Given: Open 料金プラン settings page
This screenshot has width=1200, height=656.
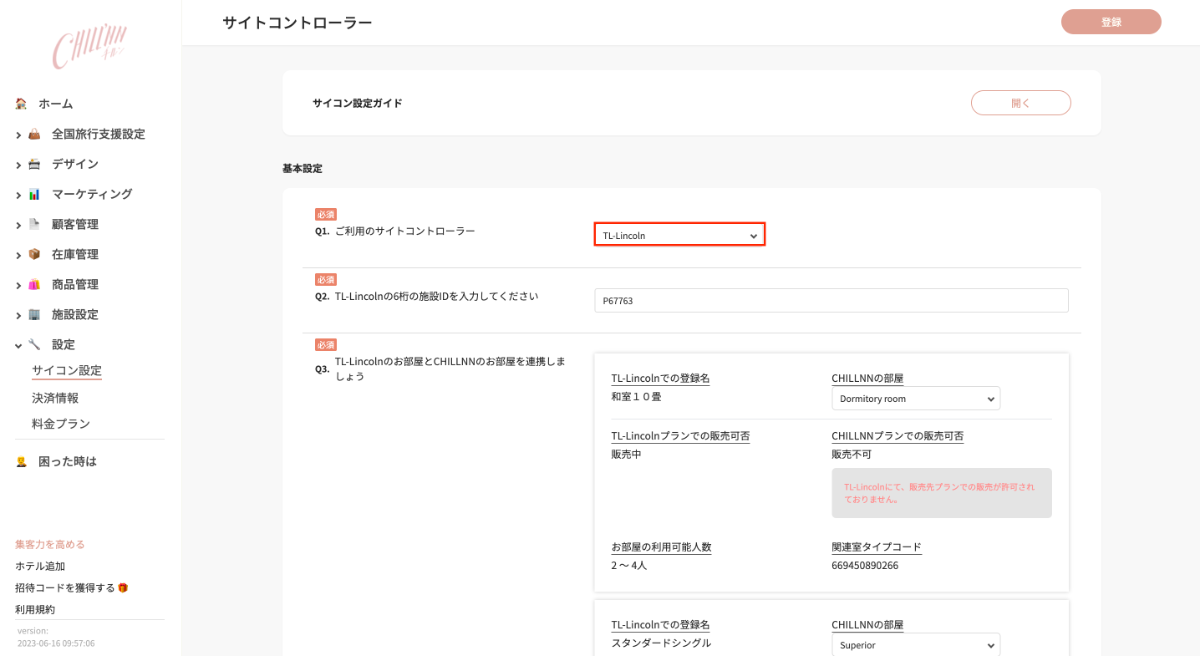Looking at the screenshot, I should tap(61, 424).
